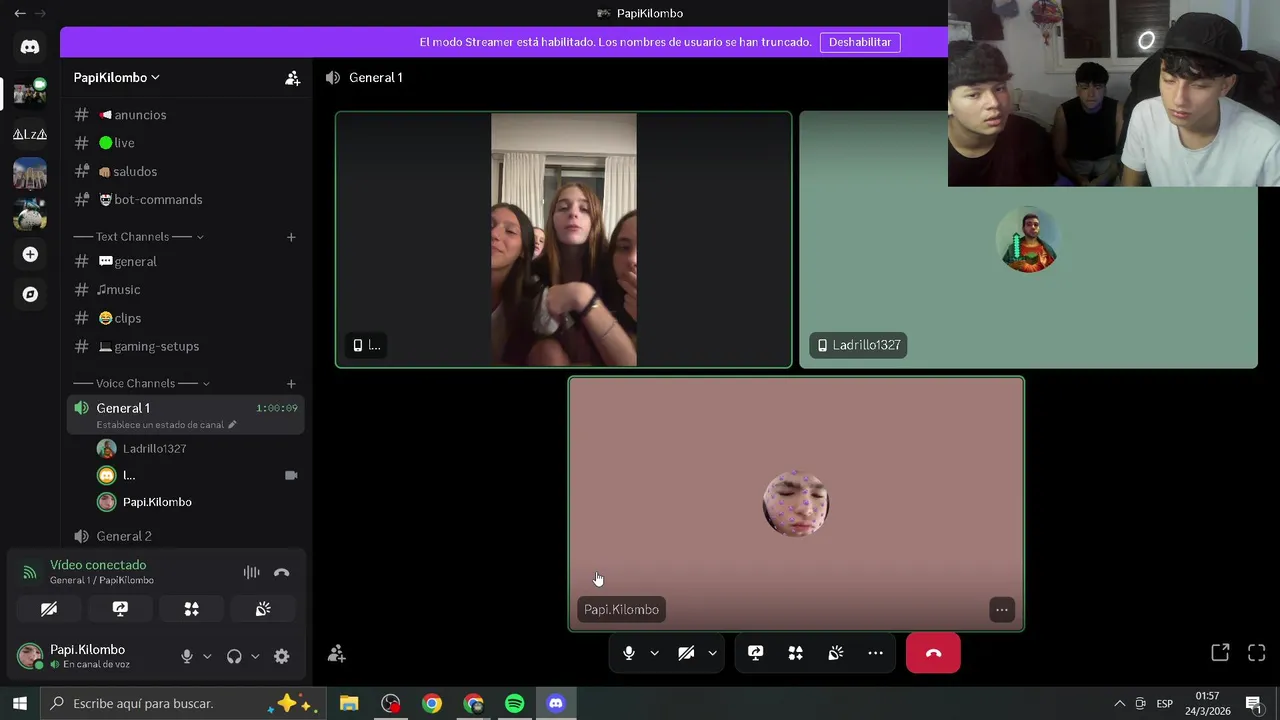Disconnect from voice in the connection panel
The height and width of the screenshot is (720, 1280).
[x=281, y=572]
